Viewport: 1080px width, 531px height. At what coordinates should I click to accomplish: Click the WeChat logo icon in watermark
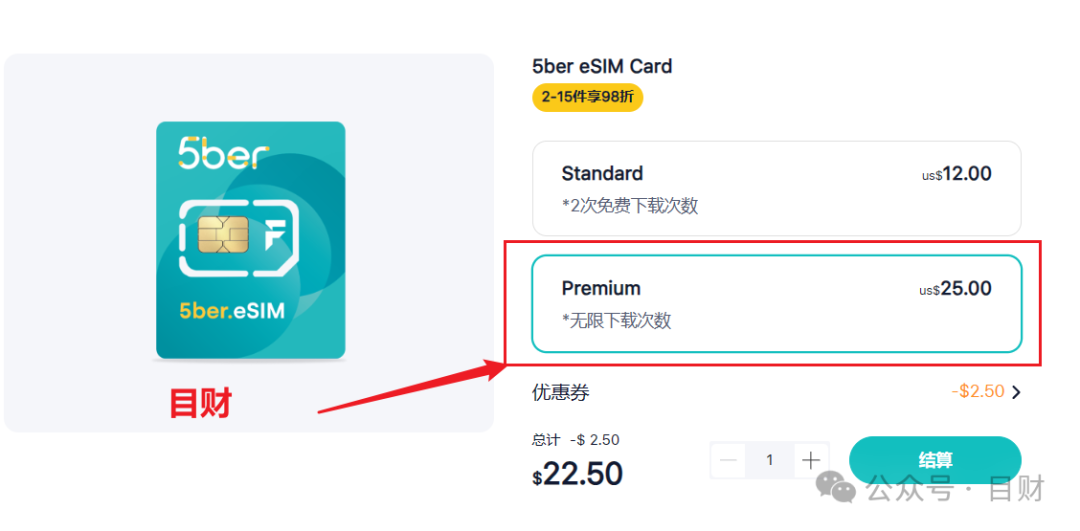(835, 488)
